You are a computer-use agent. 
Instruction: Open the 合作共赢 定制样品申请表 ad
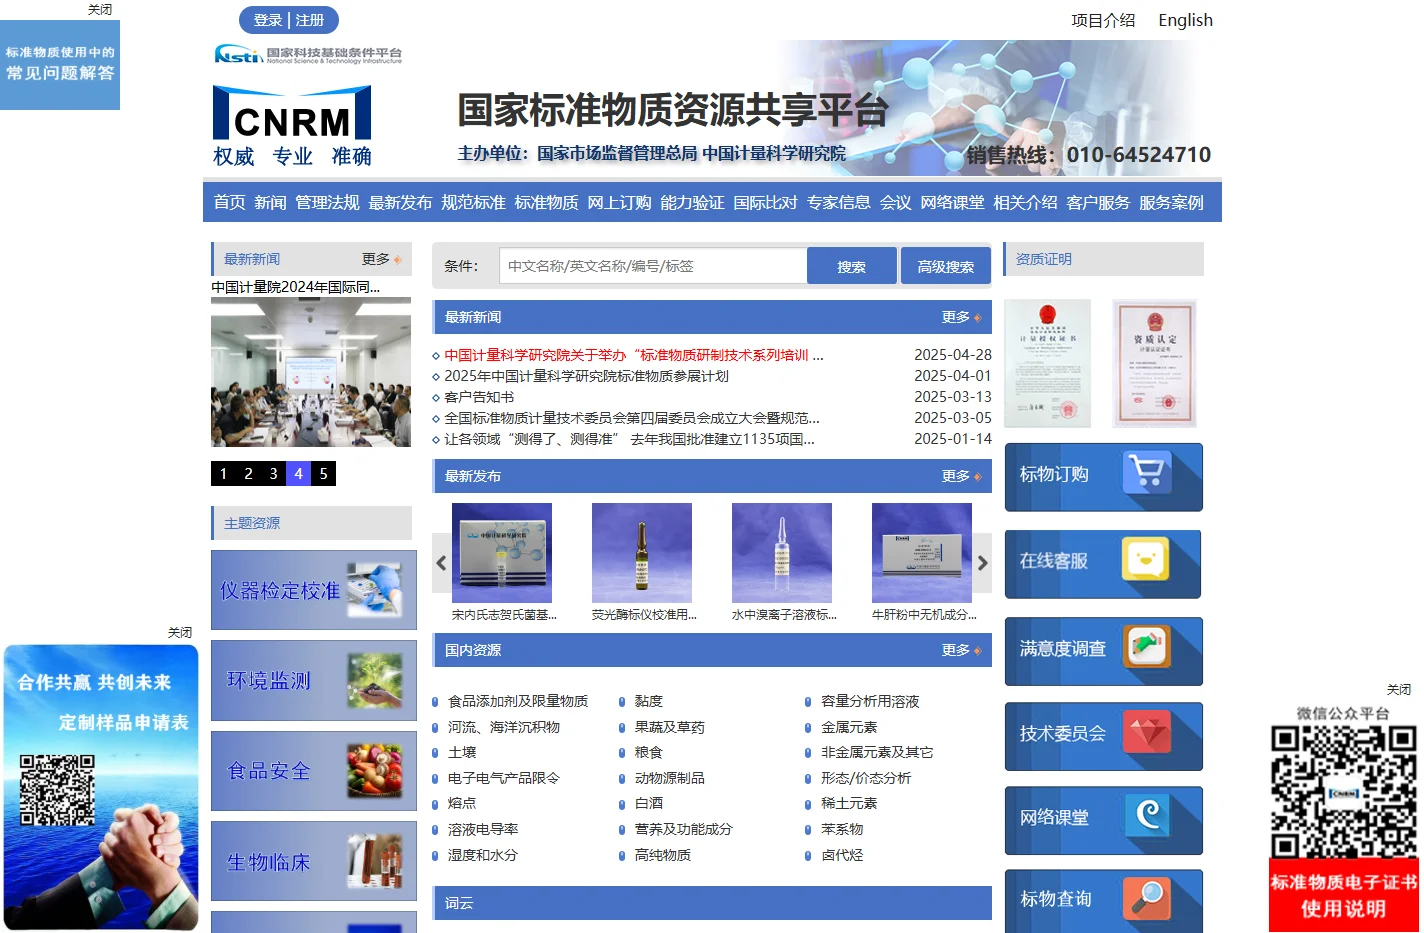pyautogui.click(x=101, y=787)
